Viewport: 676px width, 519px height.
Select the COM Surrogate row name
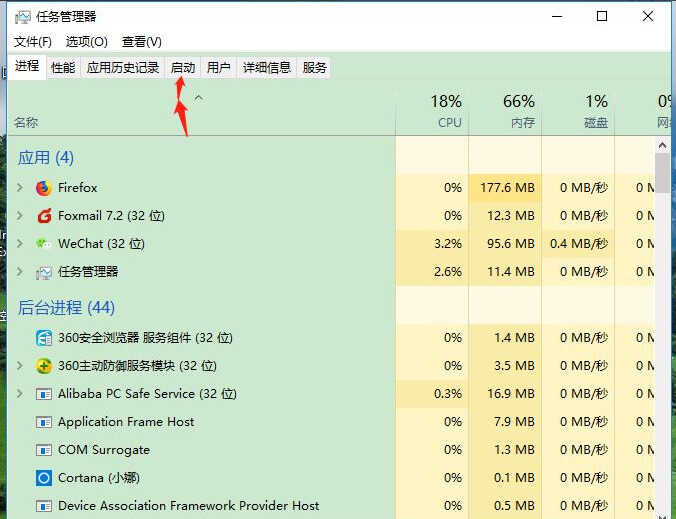(104, 450)
